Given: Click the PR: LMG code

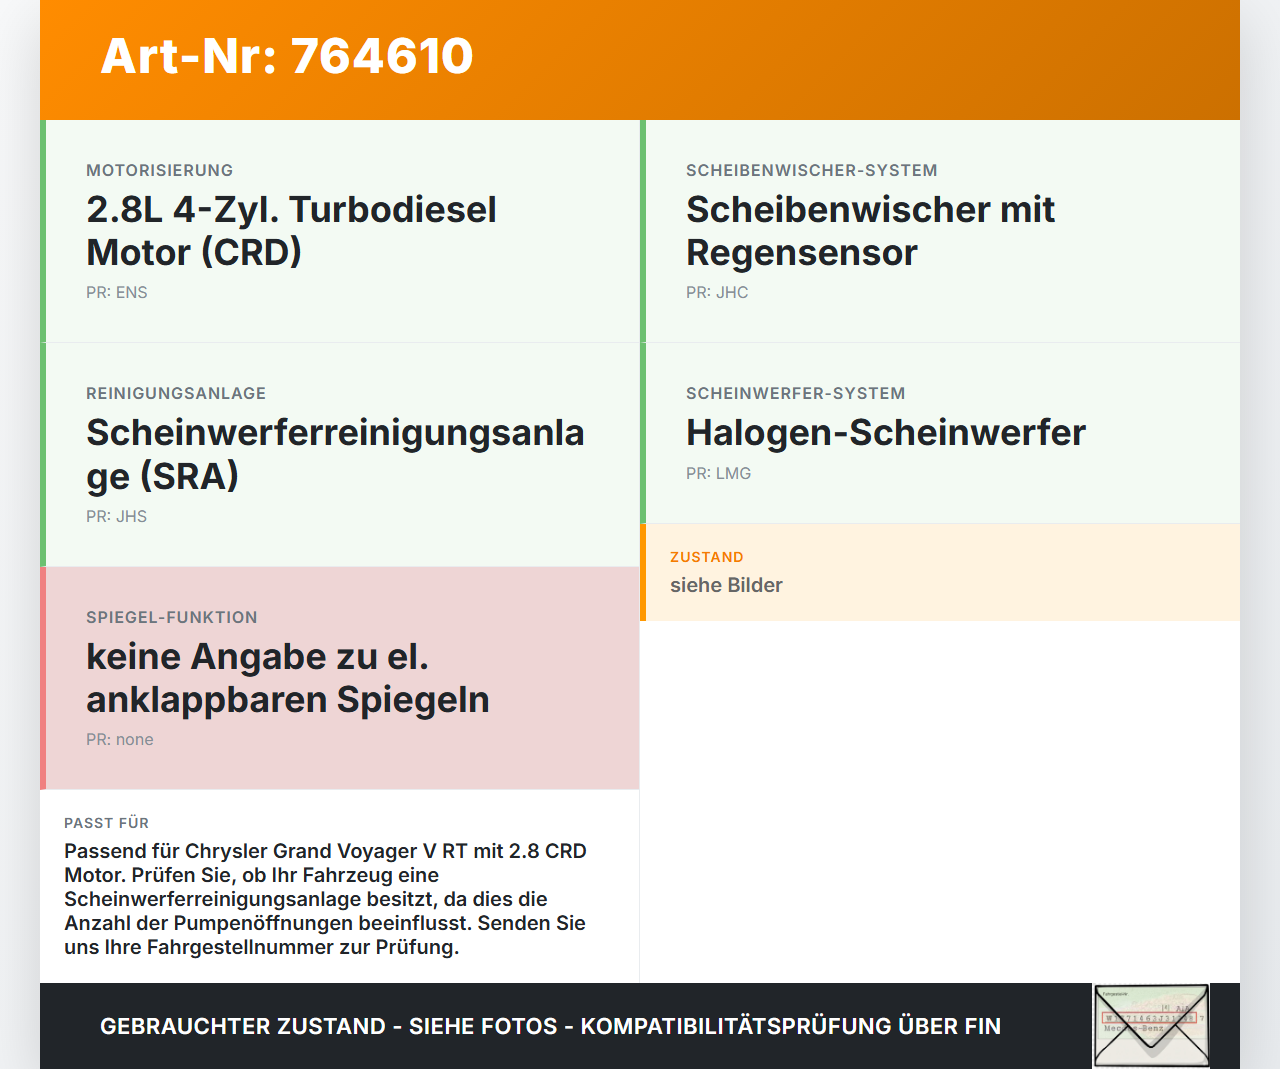Looking at the screenshot, I should pos(718,474).
